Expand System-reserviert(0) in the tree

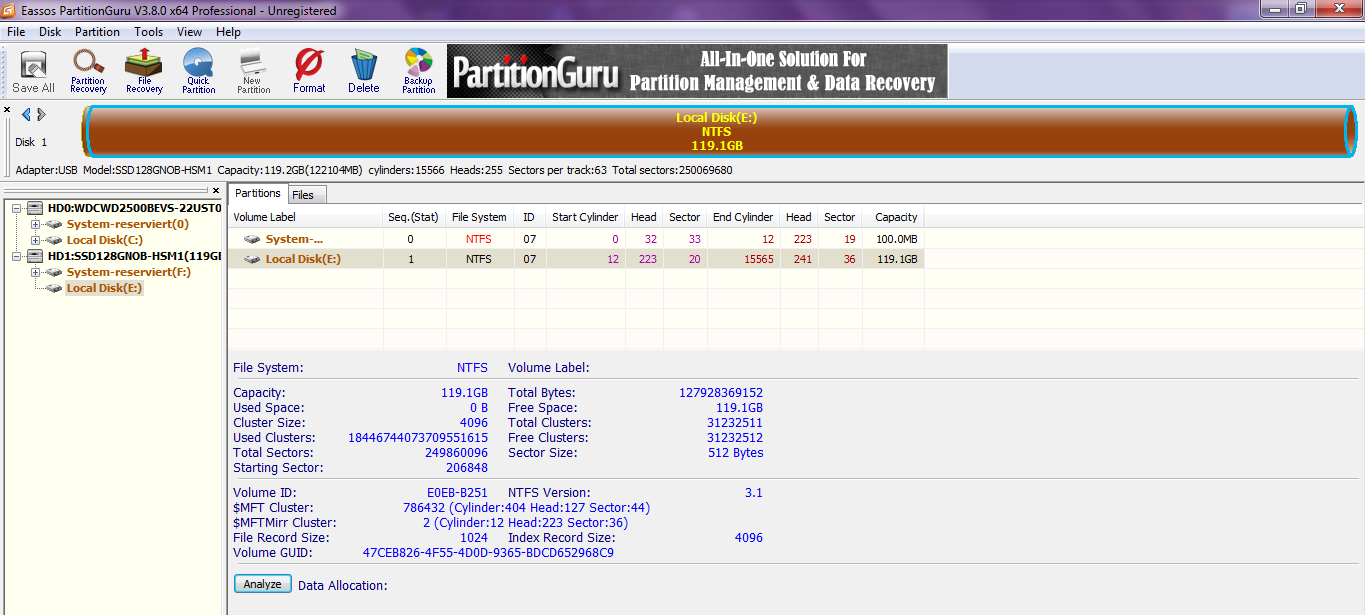[x=36, y=224]
